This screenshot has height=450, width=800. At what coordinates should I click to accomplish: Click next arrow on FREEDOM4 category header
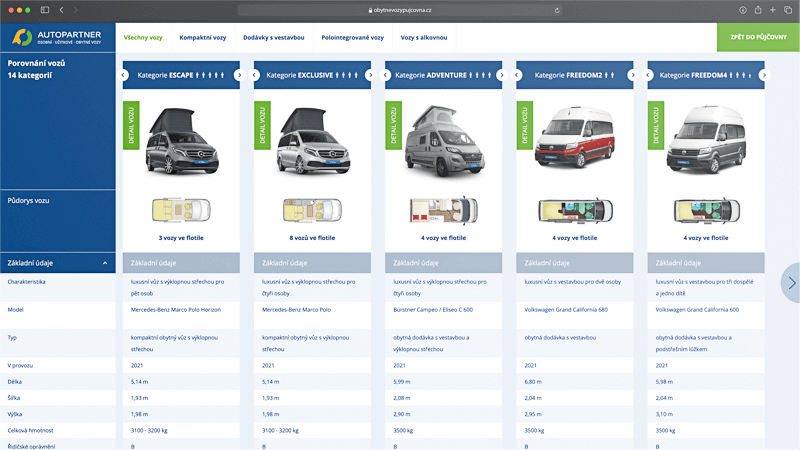pyautogui.click(x=764, y=75)
